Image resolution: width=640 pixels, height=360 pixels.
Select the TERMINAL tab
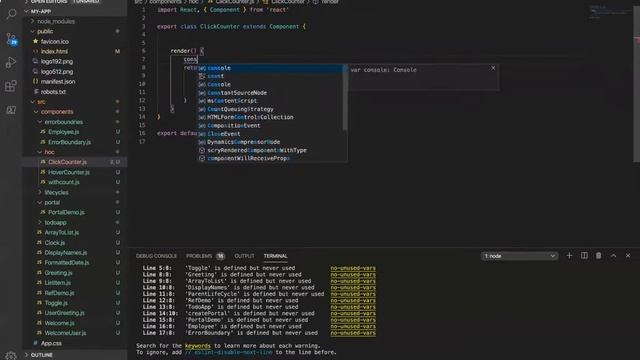click(x=276, y=256)
